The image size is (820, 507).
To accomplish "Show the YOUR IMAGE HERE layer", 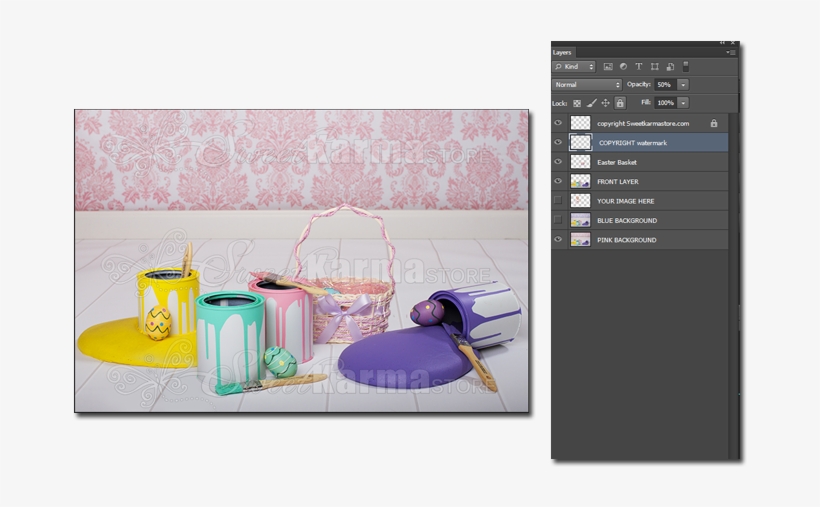I will pos(558,201).
